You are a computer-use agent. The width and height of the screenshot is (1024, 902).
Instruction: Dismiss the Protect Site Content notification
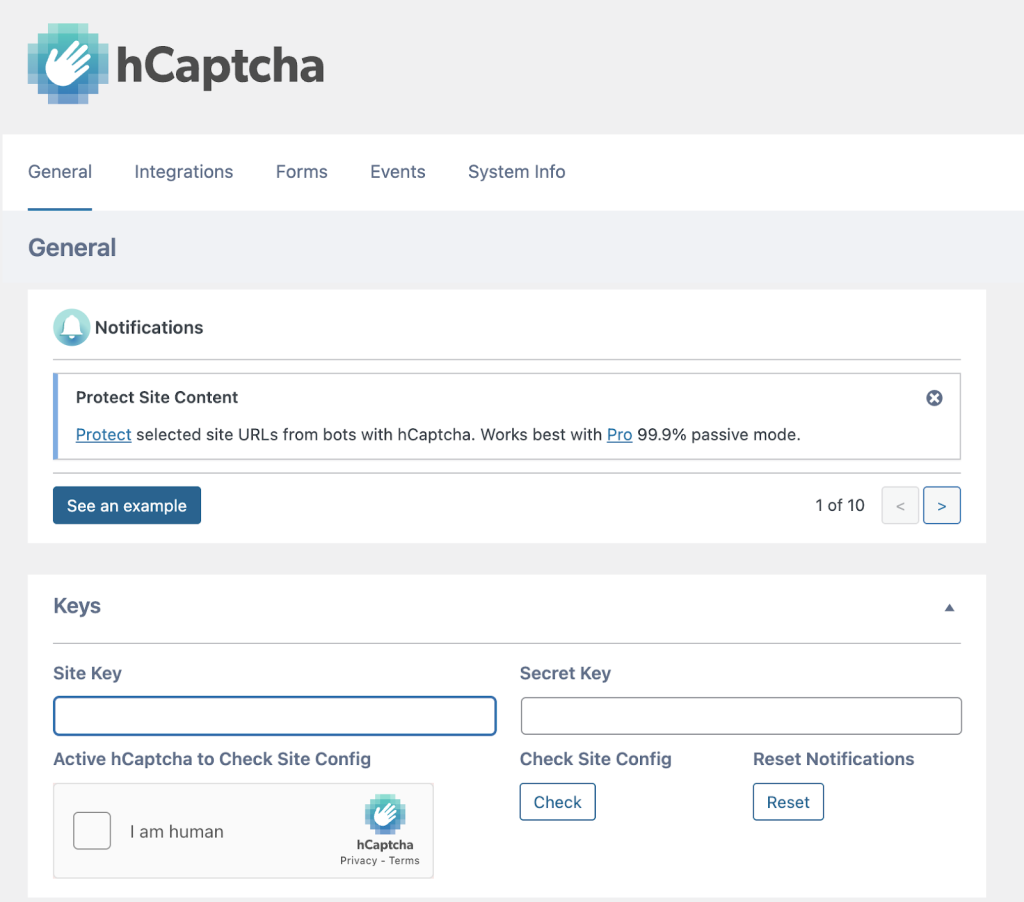pyautogui.click(x=934, y=398)
